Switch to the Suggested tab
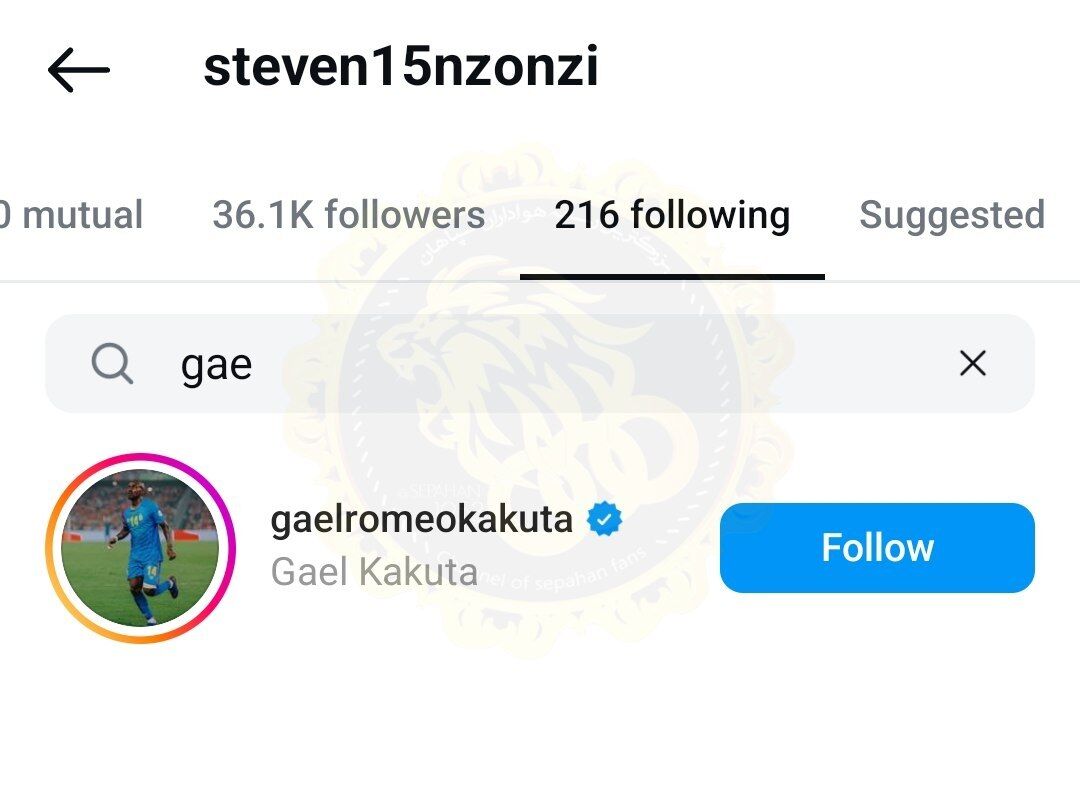 [951, 215]
